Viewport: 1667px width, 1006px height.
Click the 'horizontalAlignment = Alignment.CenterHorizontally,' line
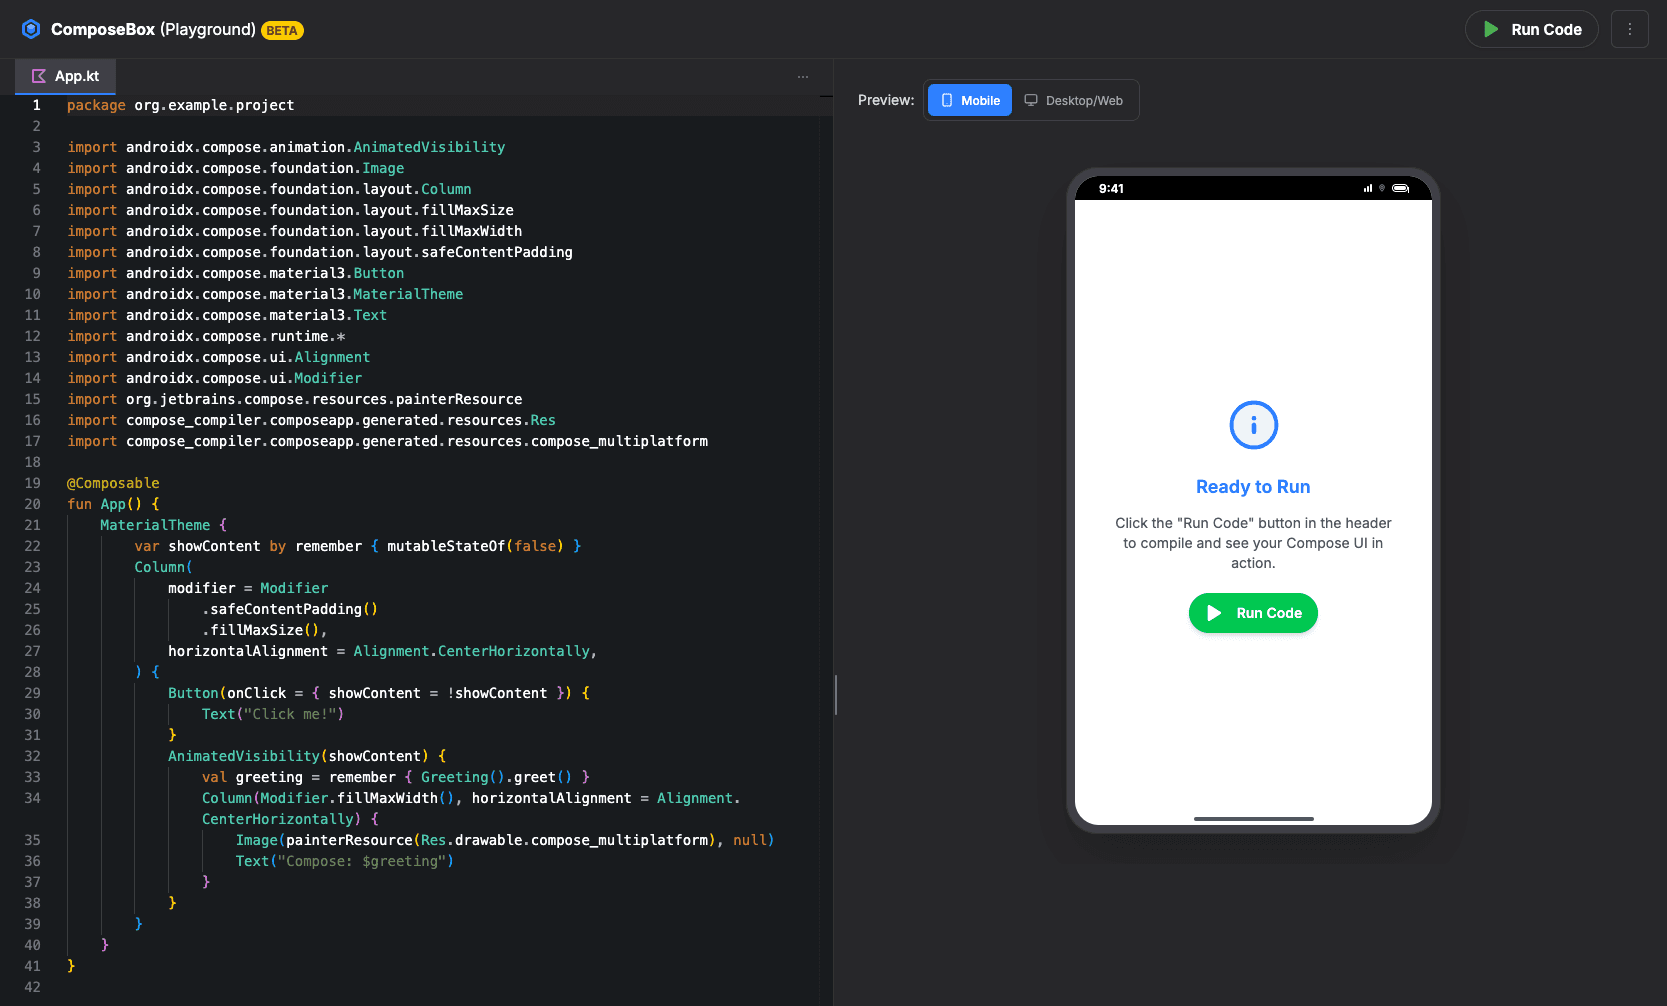pyautogui.click(x=382, y=651)
